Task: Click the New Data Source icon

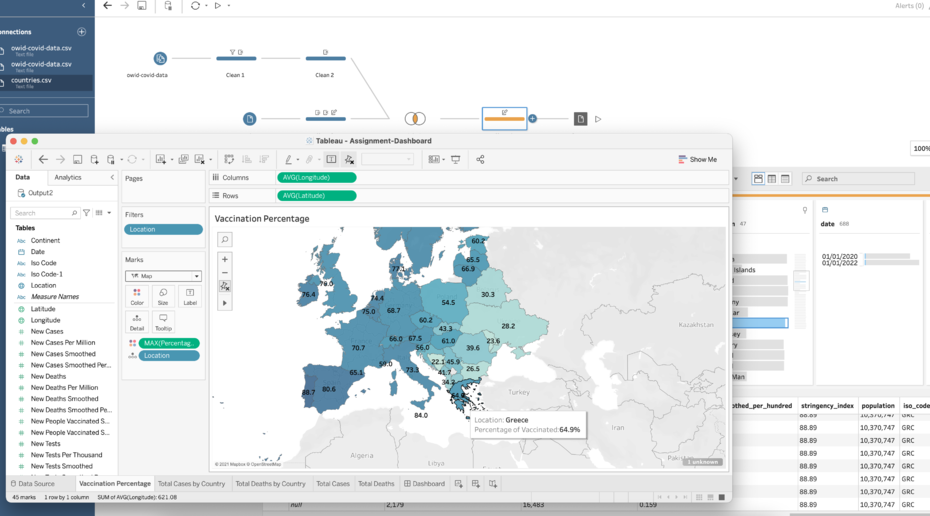Action: click(94, 160)
